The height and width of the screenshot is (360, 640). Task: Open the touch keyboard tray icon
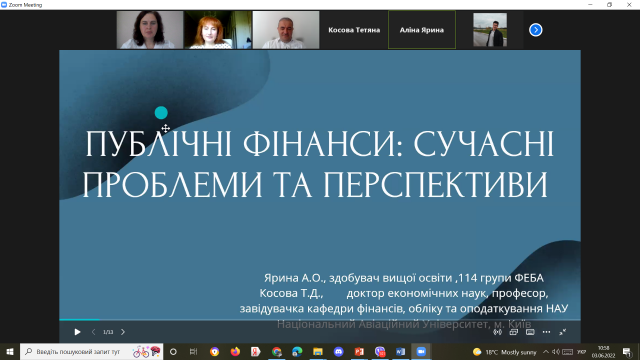[567, 352]
